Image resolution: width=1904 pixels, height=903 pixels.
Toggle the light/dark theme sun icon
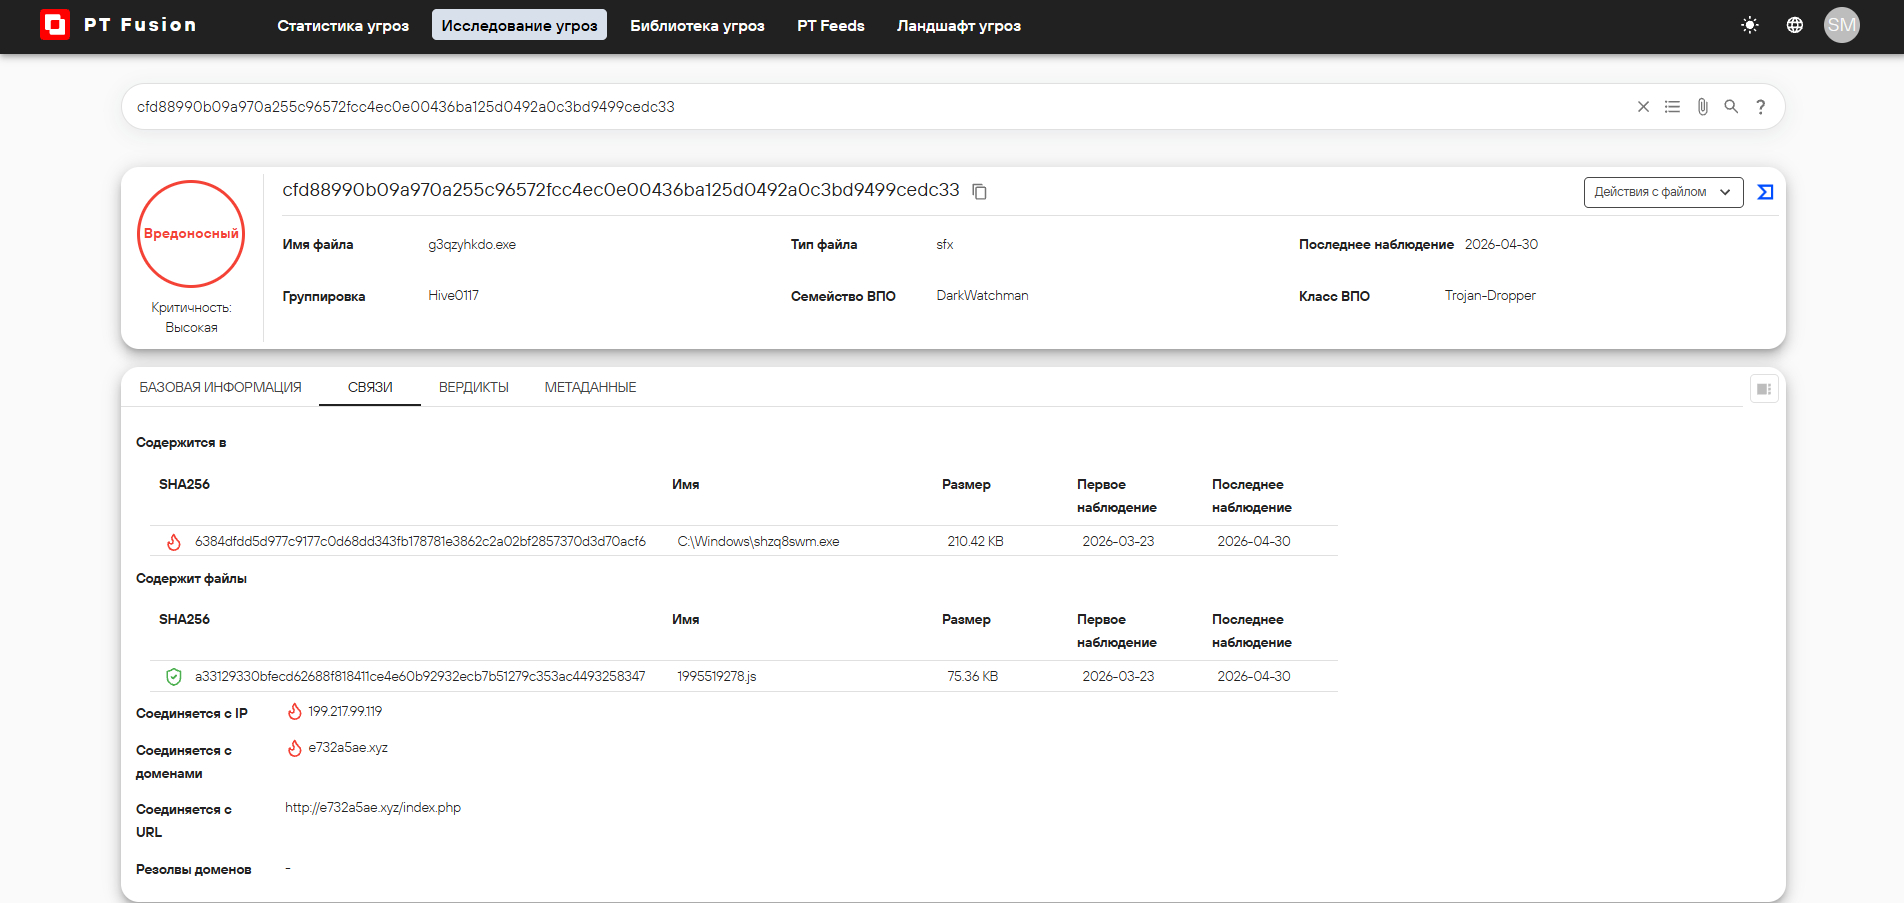coord(1750,25)
